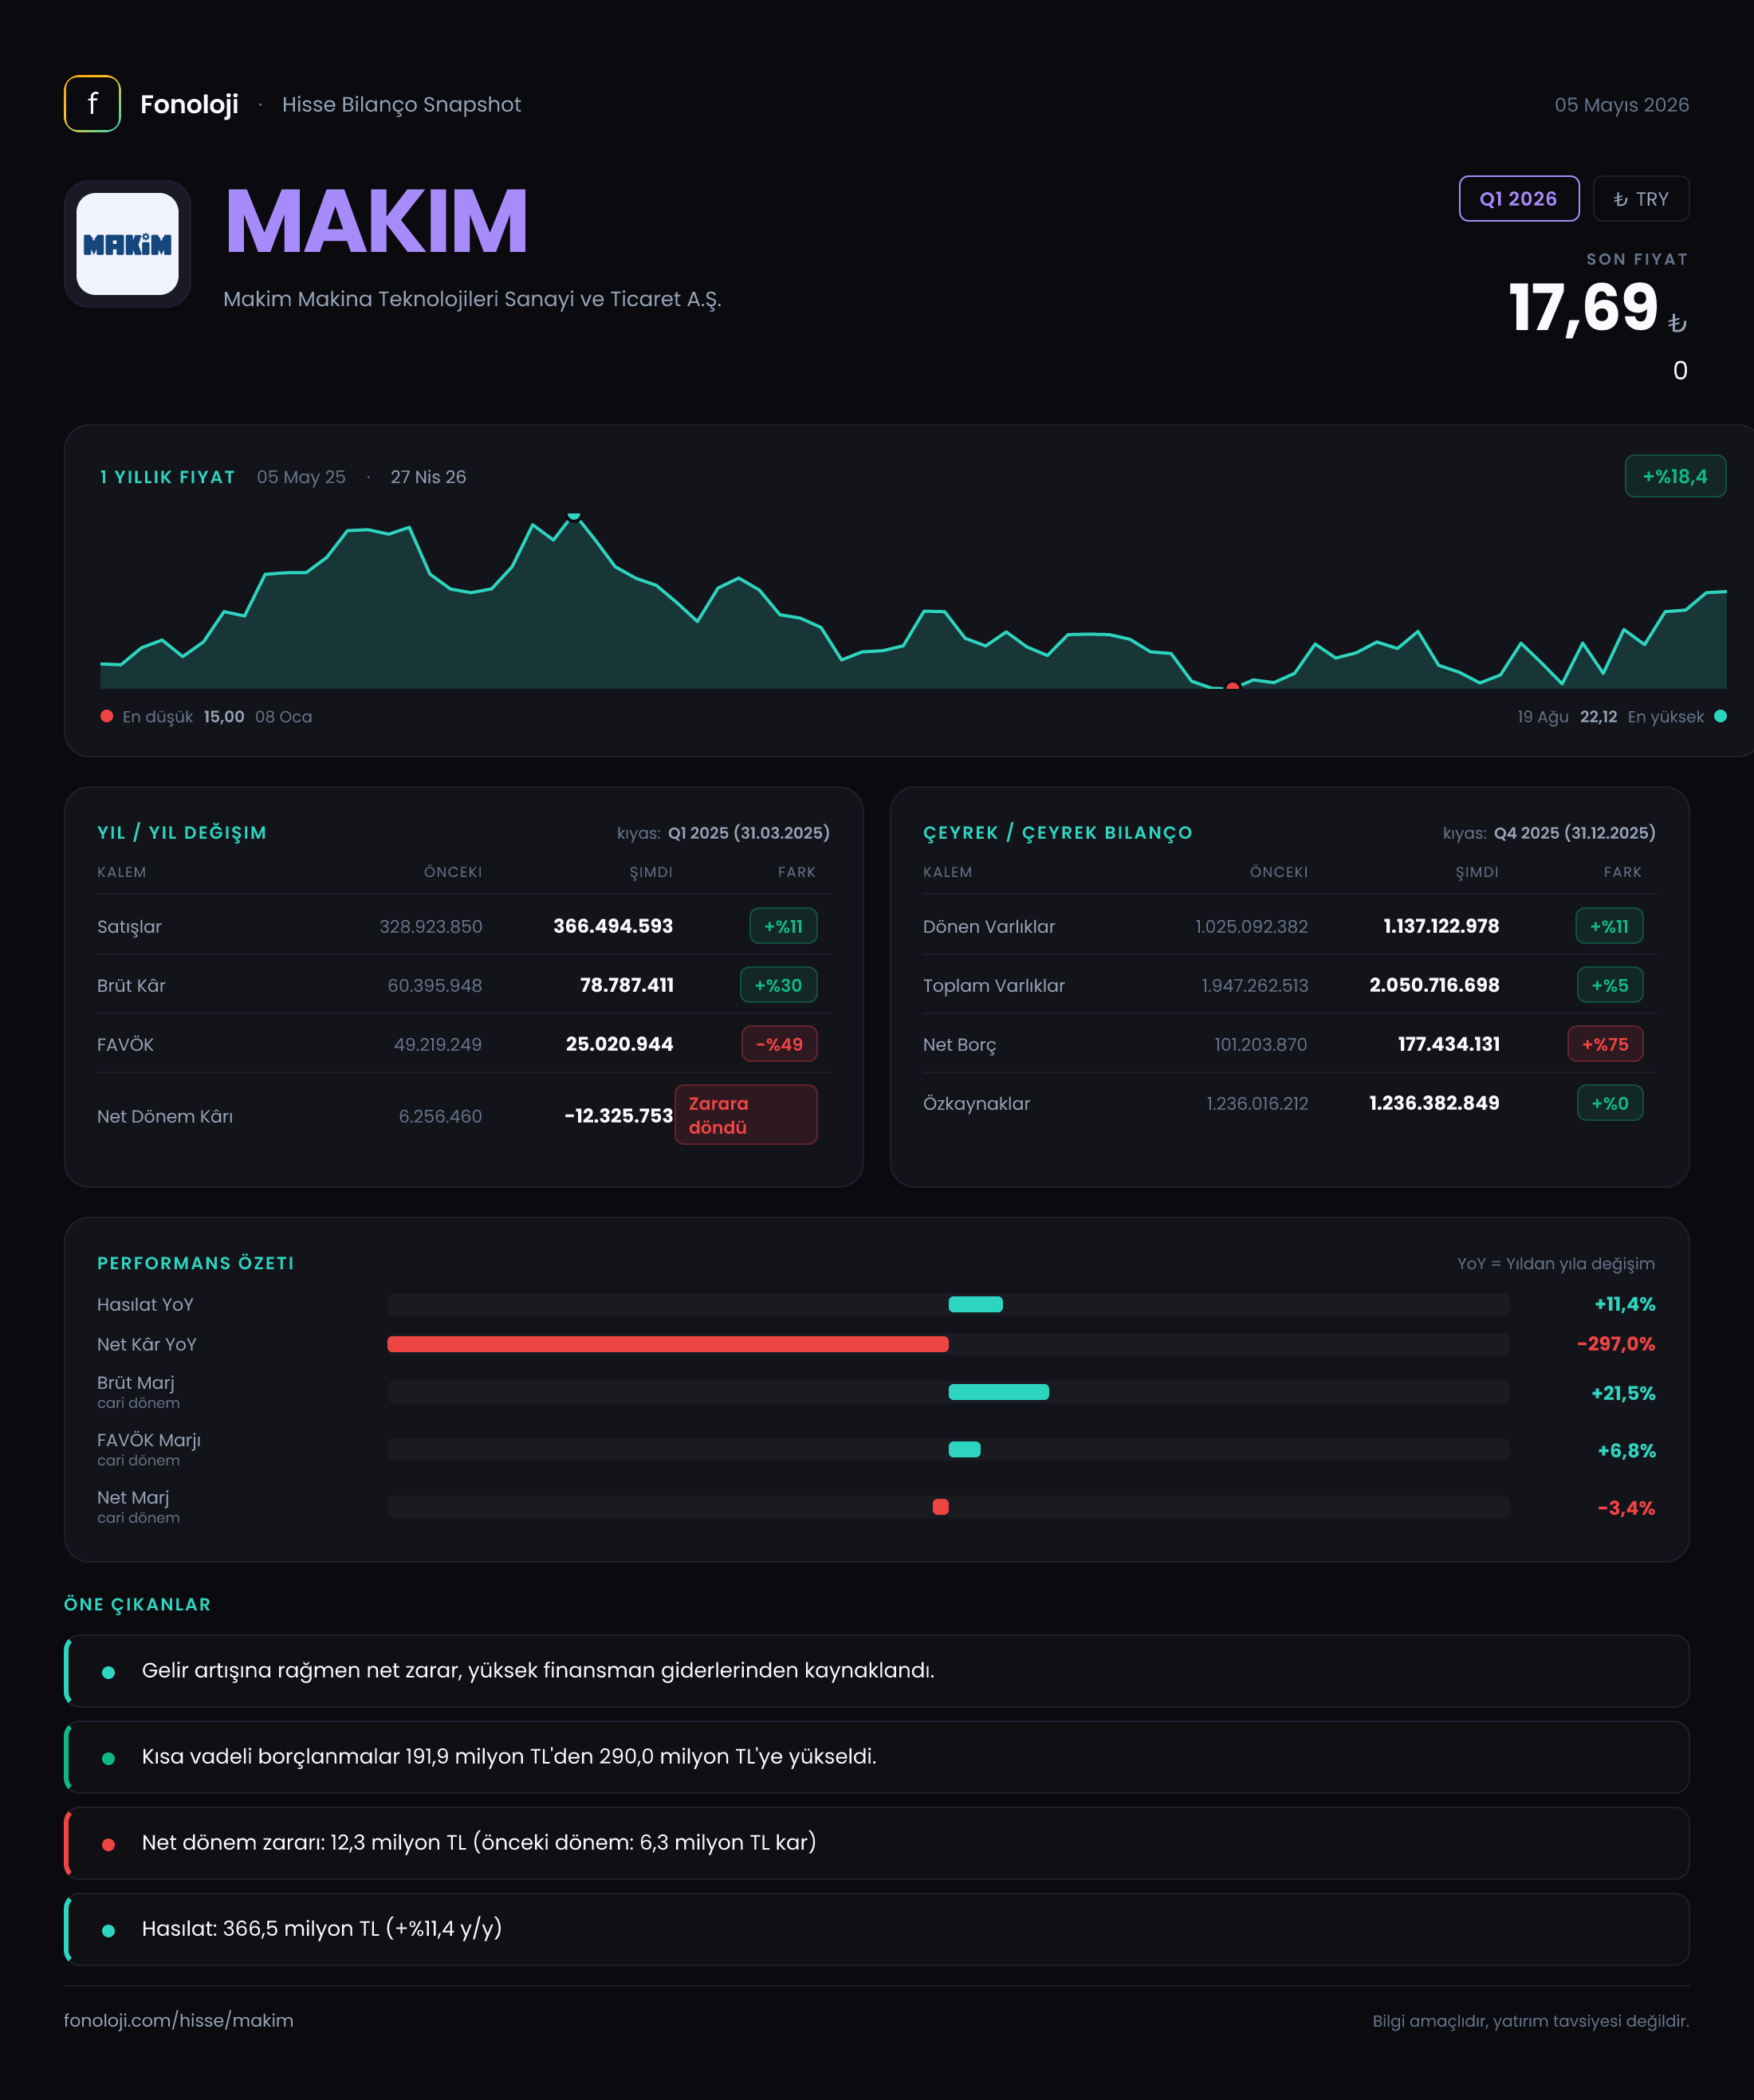Click the Hasılat YoY progress bar
Image resolution: width=1754 pixels, height=2100 pixels.
(x=948, y=1304)
